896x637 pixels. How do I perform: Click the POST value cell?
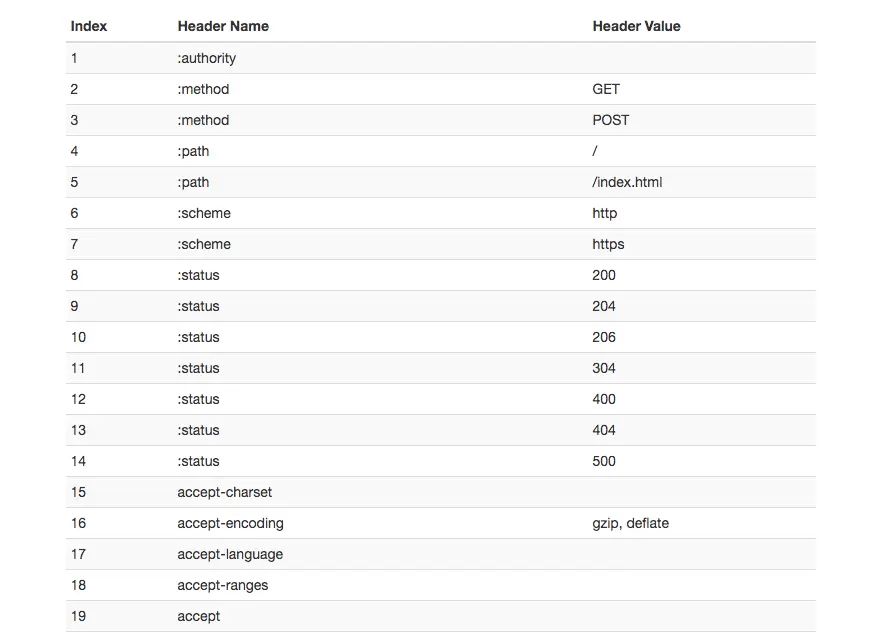tap(611, 120)
